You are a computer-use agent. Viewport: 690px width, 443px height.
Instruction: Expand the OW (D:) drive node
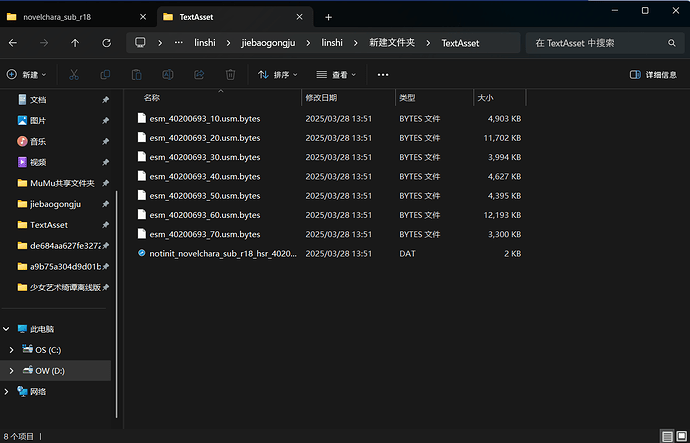pyautogui.click(x=11, y=371)
